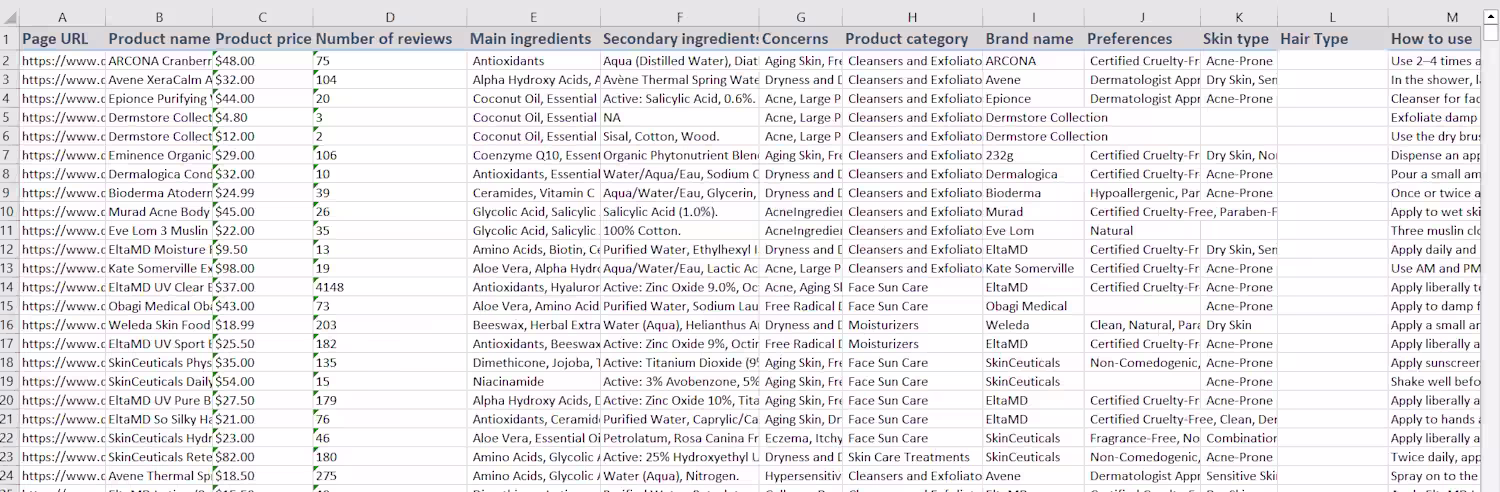Select the brand cell 'Eve Lom'

tap(1033, 231)
